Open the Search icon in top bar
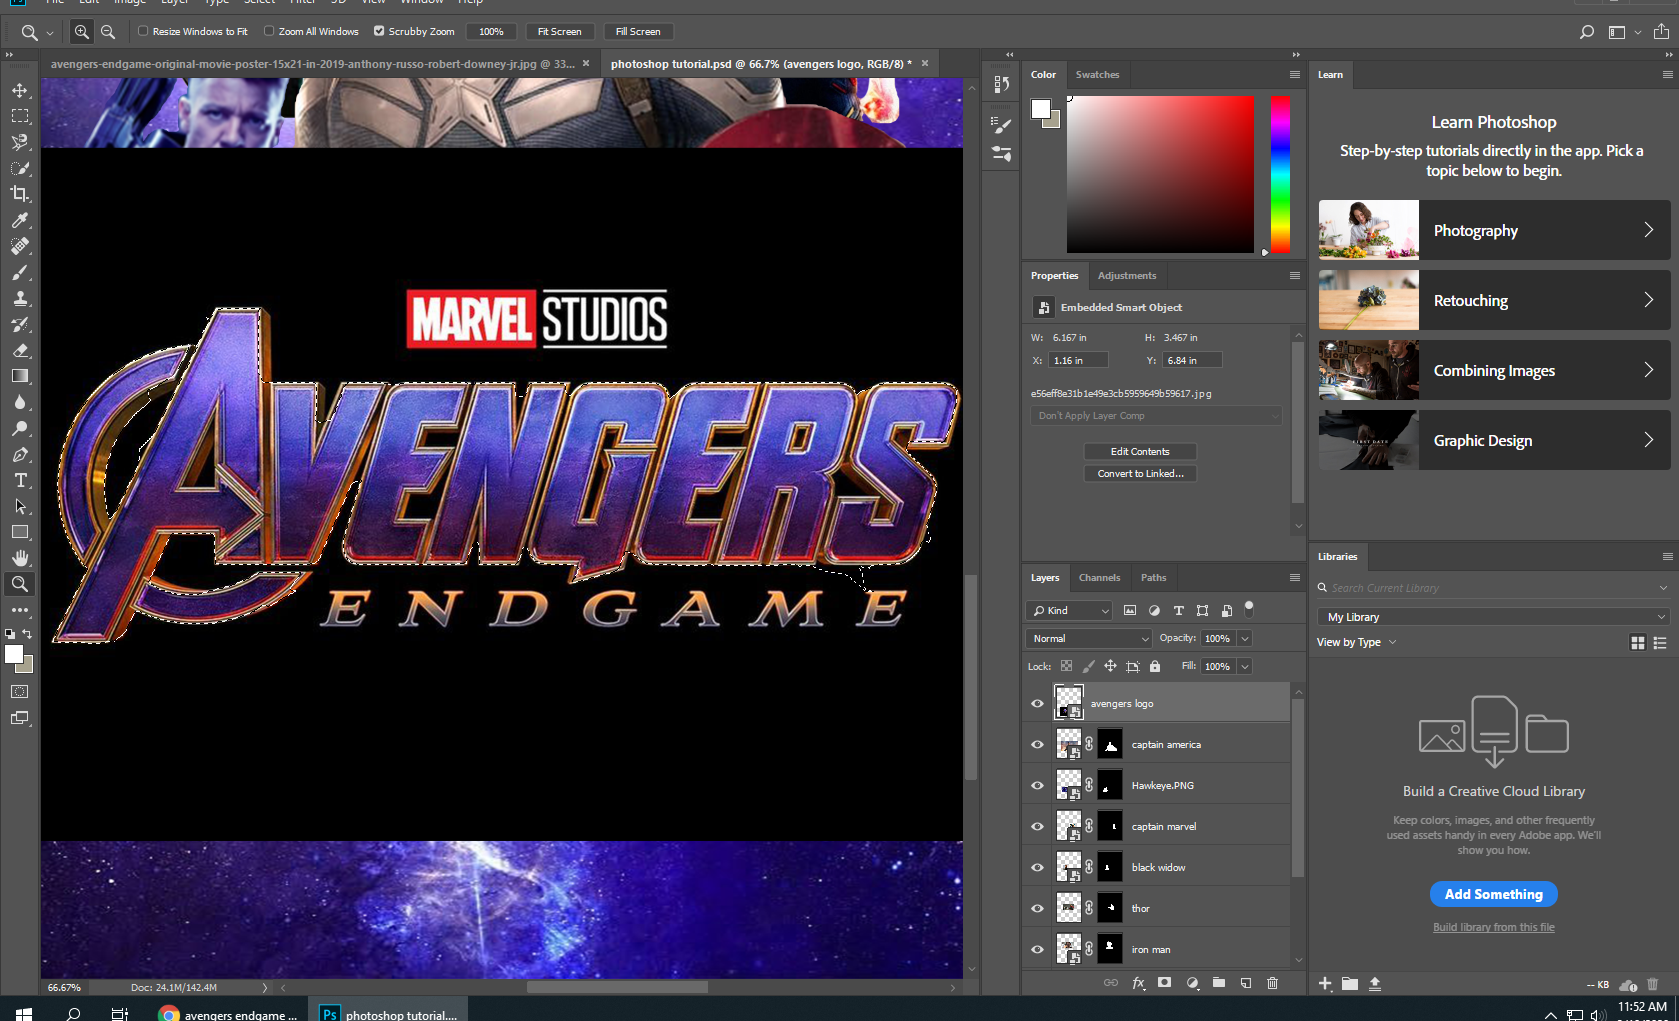The height and width of the screenshot is (1021, 1679). [1586, 32]
